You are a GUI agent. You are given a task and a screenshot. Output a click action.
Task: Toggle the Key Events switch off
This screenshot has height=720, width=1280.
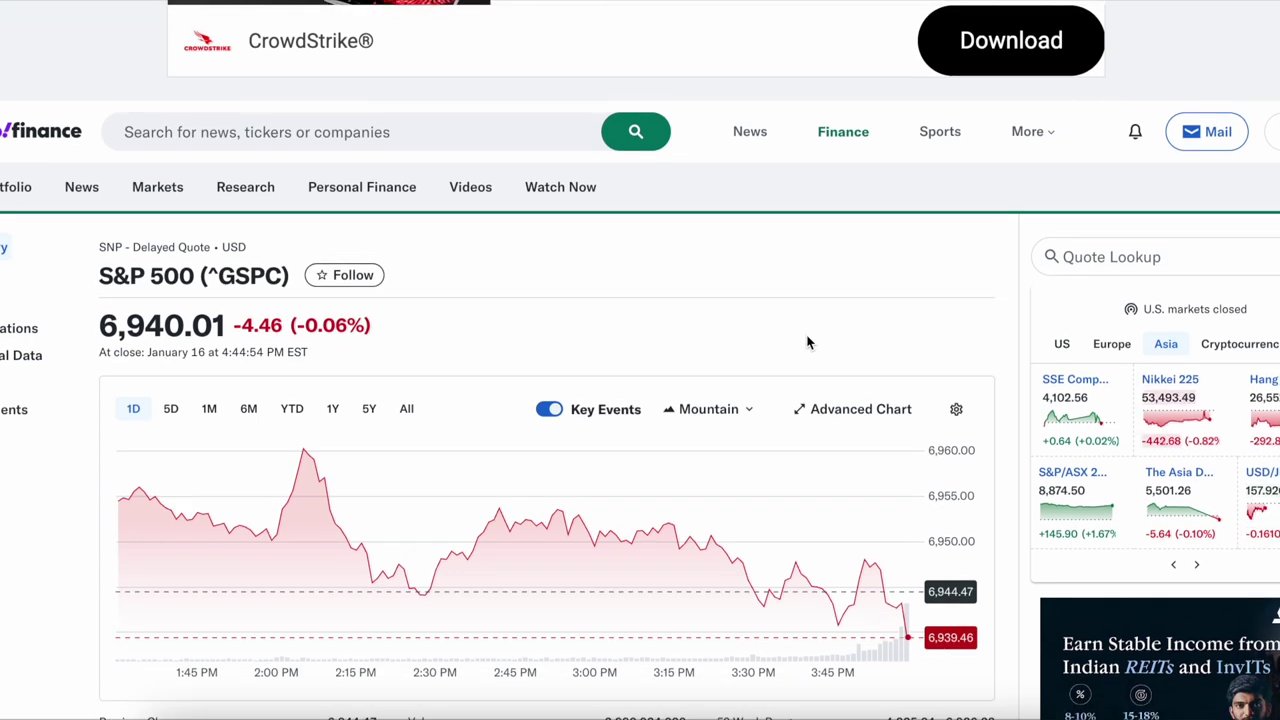tap(549, 409)
